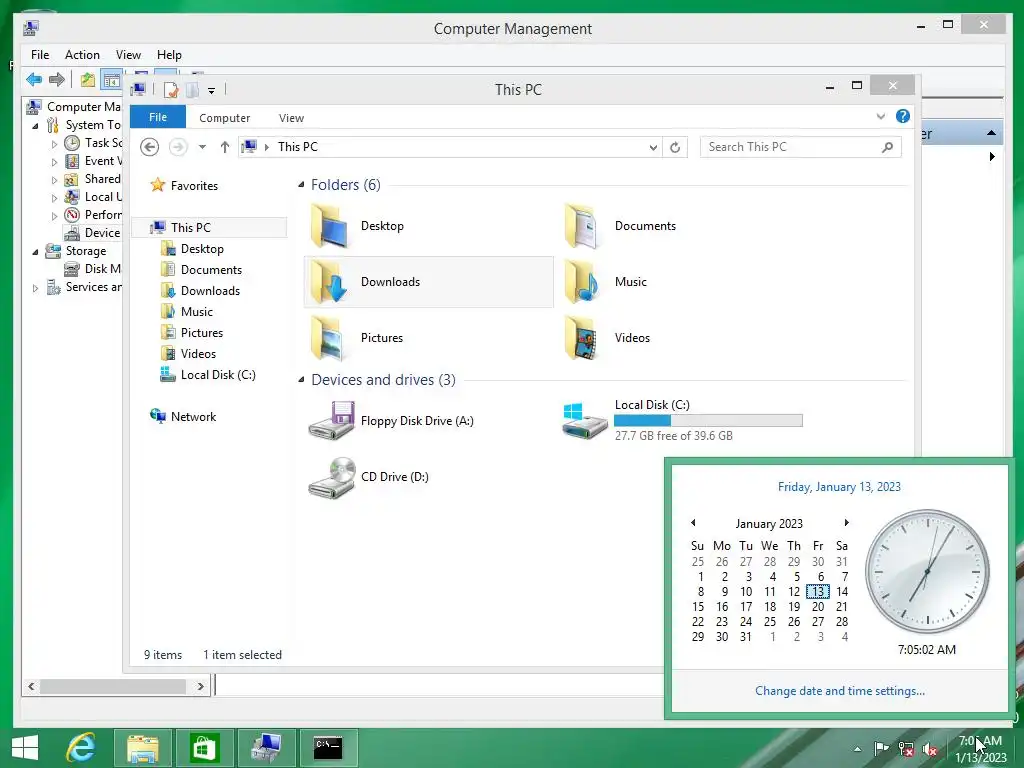Open the File tab in This PC window

158,117
